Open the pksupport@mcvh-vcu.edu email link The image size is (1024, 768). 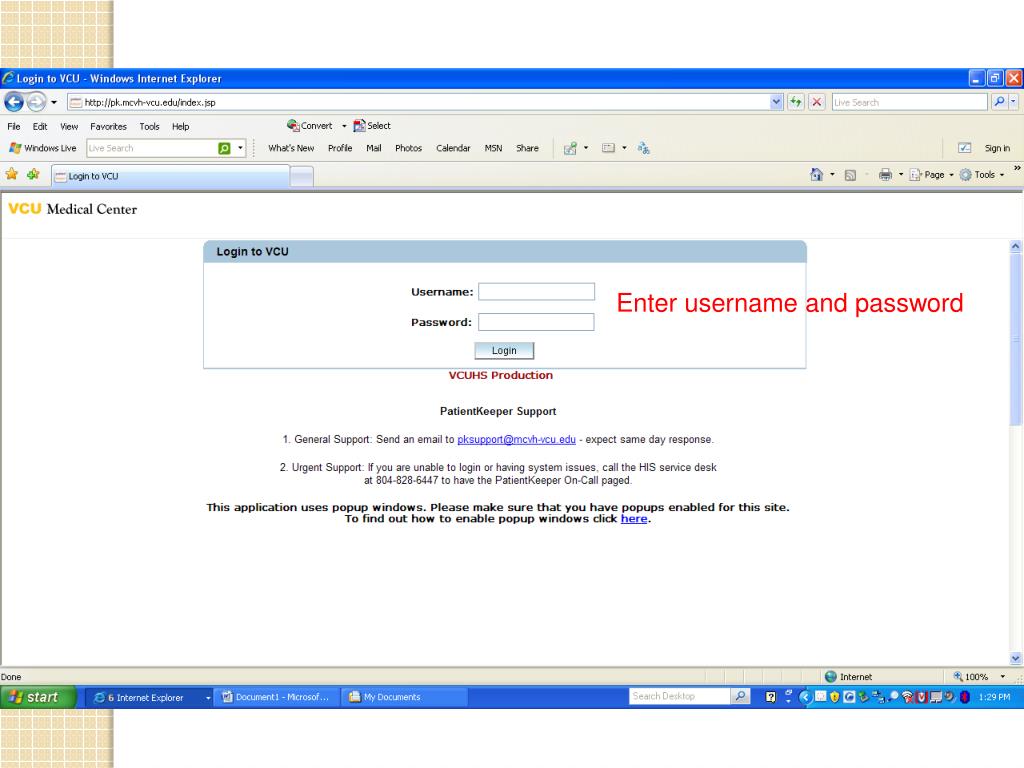coord(516,440)
